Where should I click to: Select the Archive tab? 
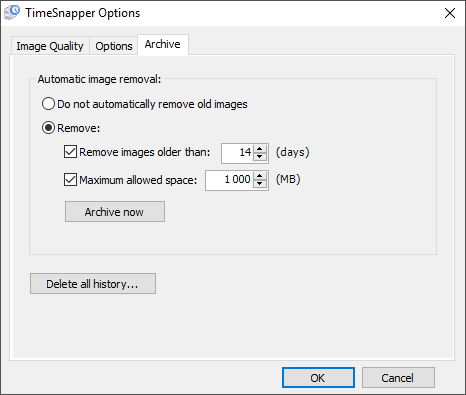(x=163, y=44)
